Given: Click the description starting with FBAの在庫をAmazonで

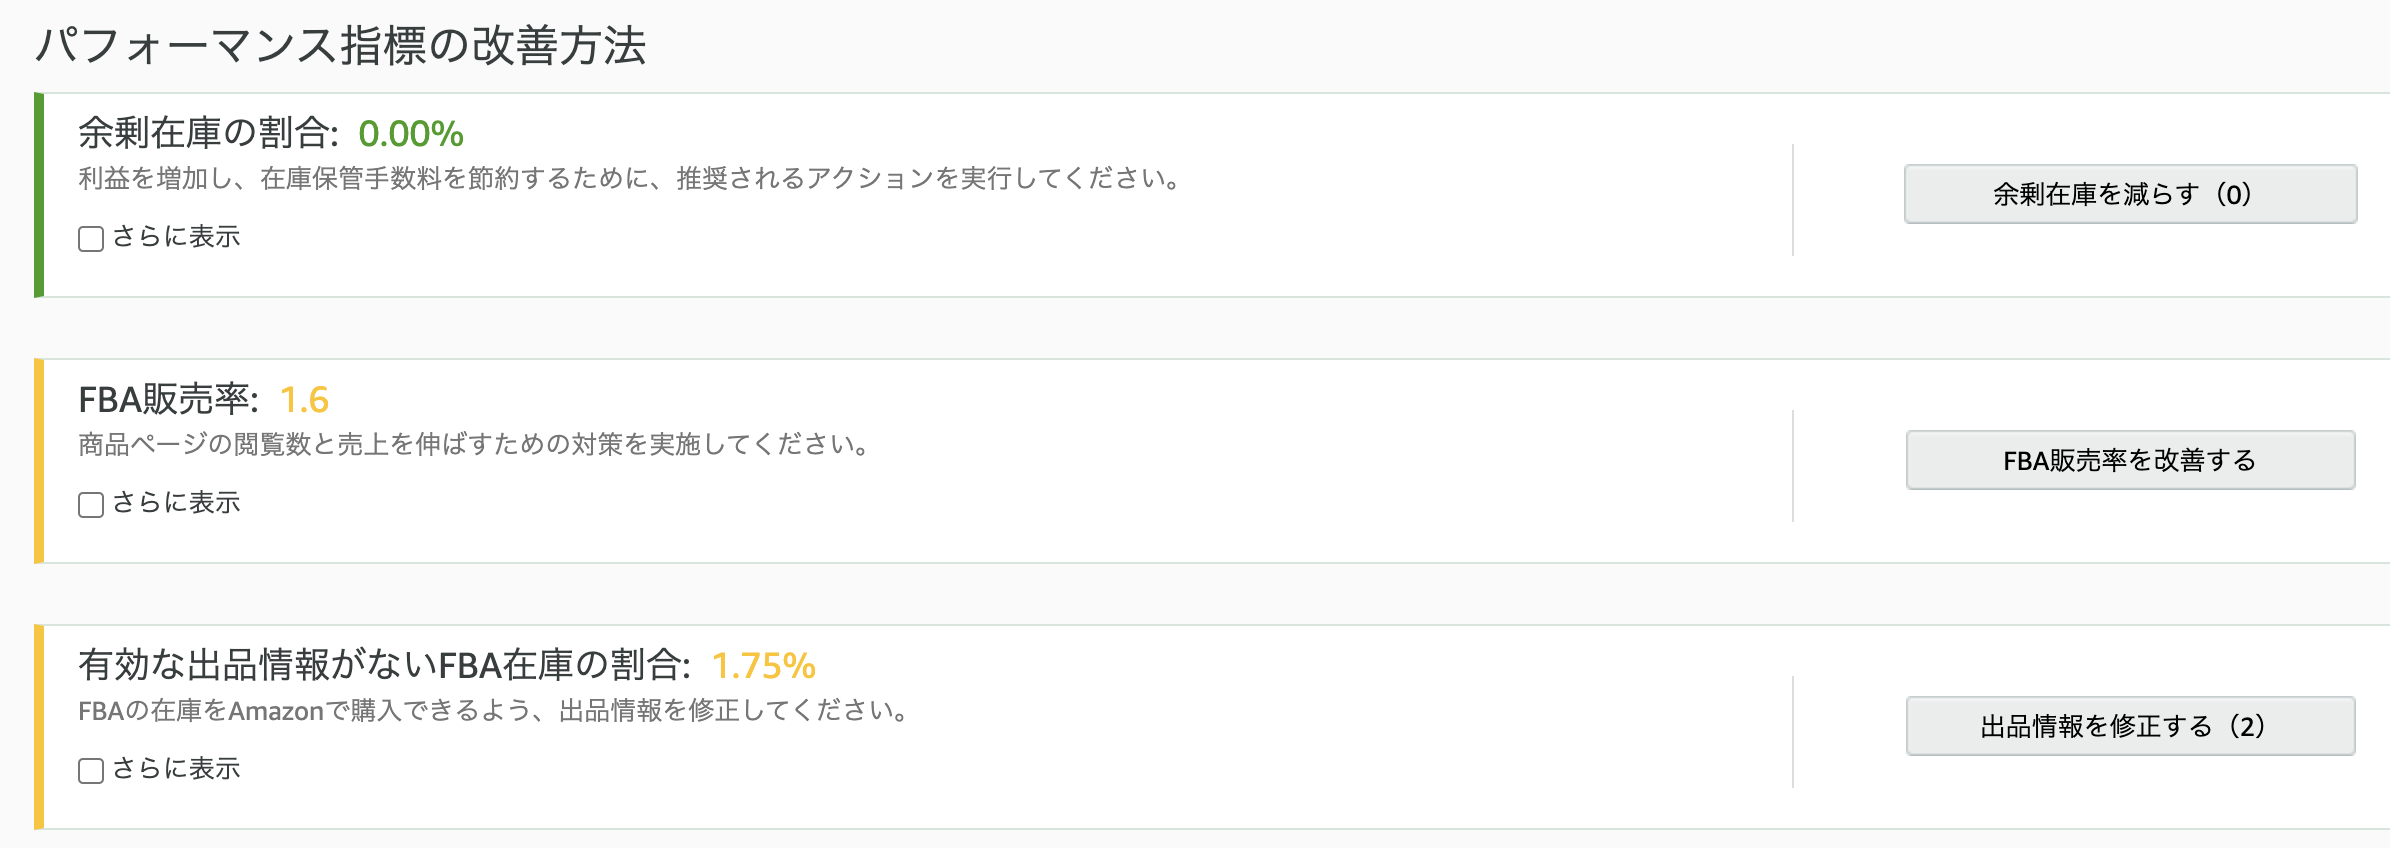Looking at the screenshot, I should click(x=496, y=711).
